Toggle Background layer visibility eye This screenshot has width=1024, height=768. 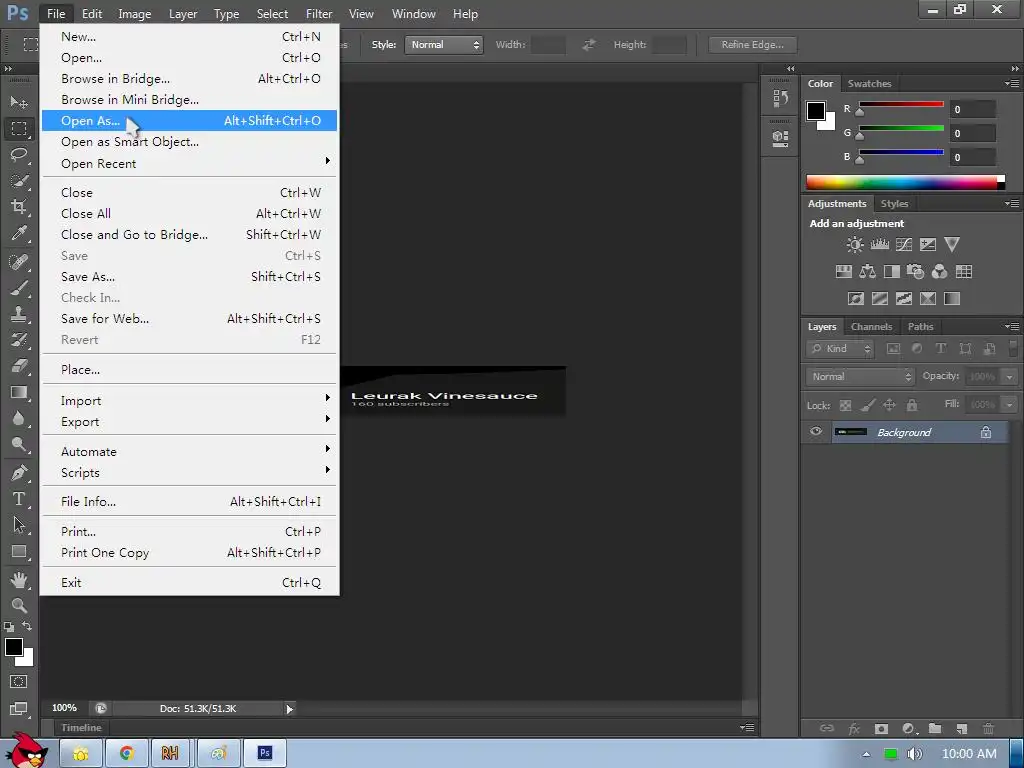[816, 432]
